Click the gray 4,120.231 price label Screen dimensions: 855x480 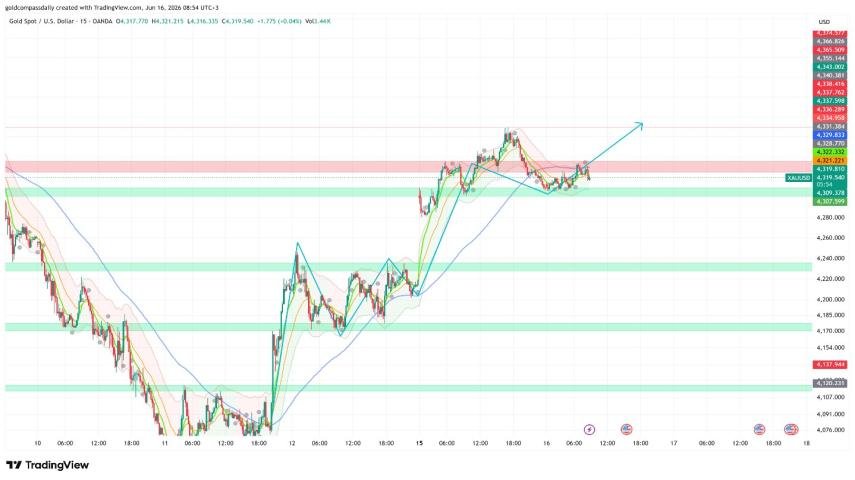(x=830, y=383)
